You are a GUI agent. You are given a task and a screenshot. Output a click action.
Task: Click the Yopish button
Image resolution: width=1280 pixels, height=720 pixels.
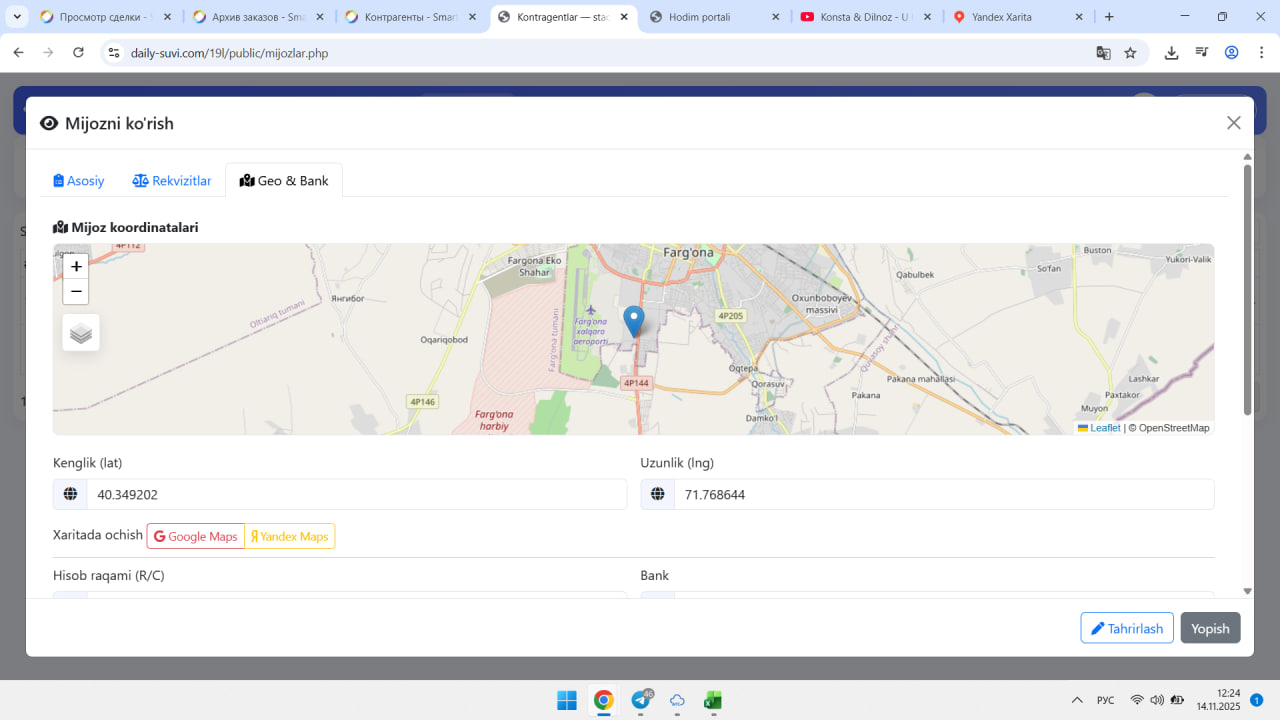pos(1210,628)
